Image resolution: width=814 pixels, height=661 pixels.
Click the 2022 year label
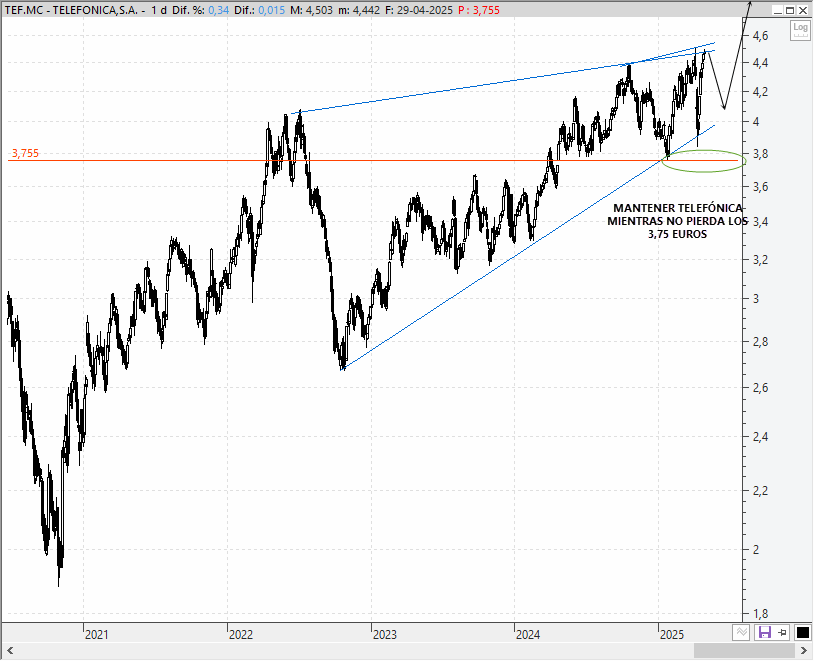[241, 635]
